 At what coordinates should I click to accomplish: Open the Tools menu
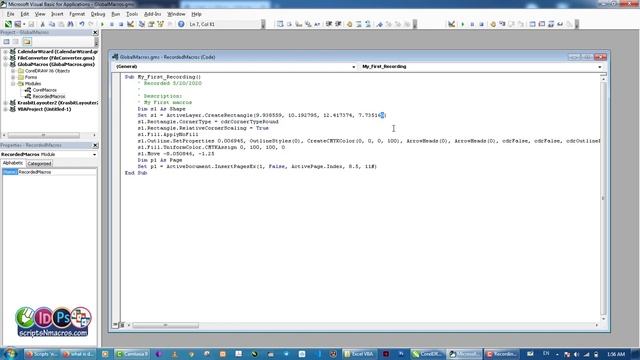point(132,14)
